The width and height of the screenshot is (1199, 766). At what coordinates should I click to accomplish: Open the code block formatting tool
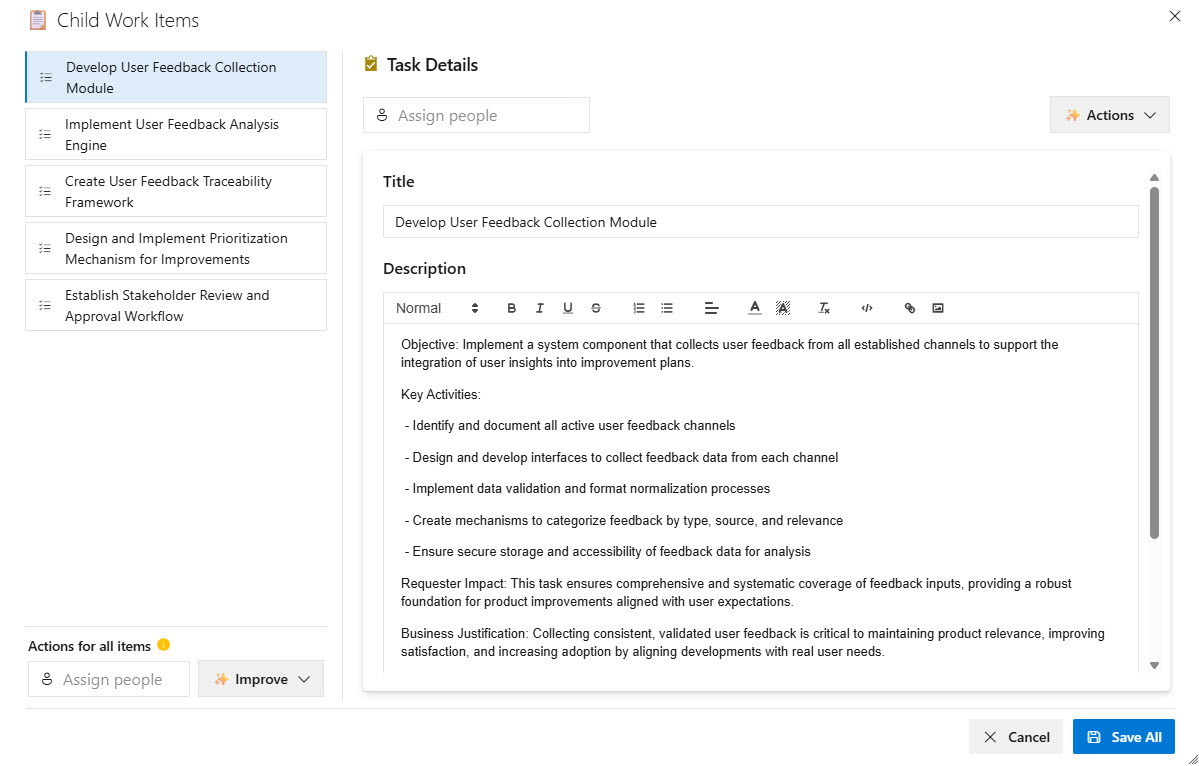[866, 308]
